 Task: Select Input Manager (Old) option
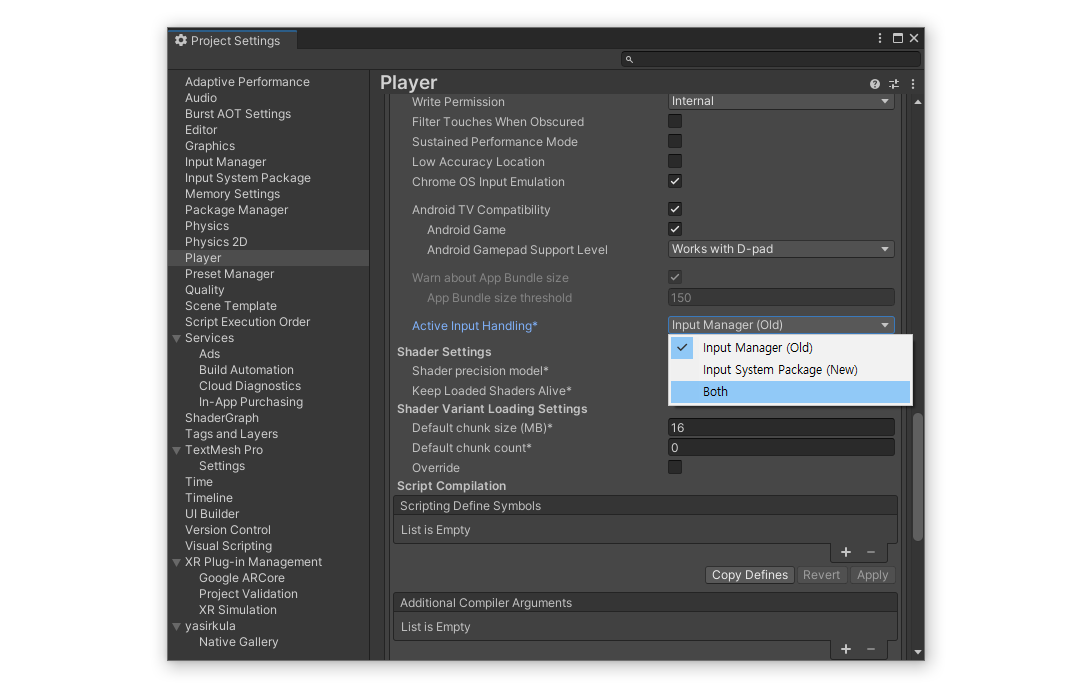[790, 347]
